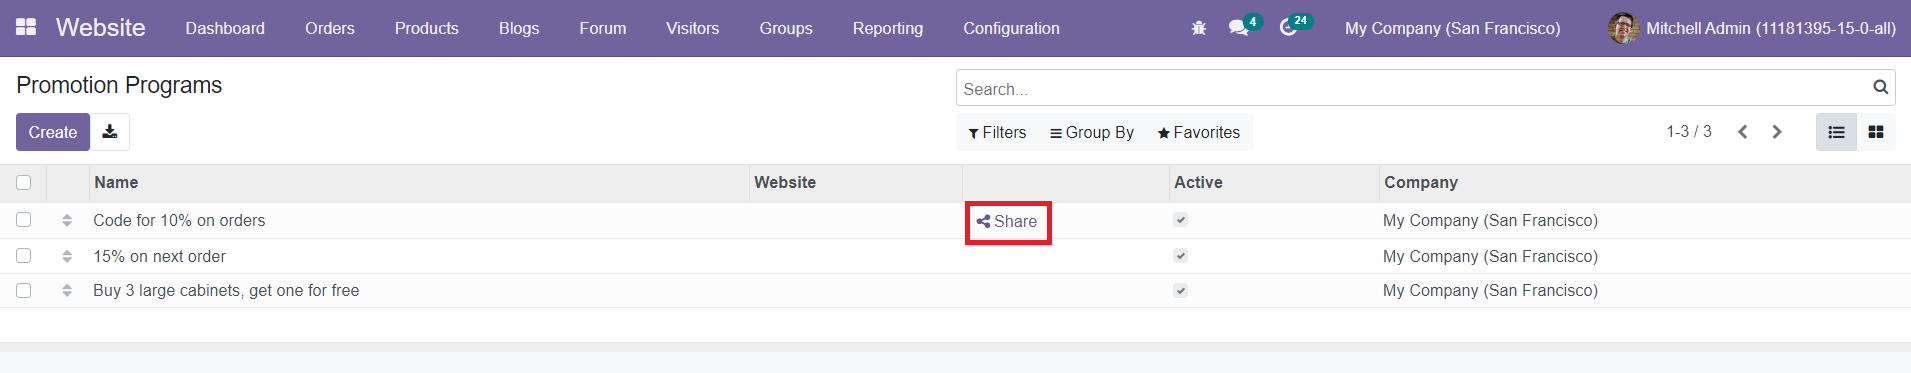Click Share on Code for 10% row
This screenshot has width=1911, height=373.
(x=1007, y=221)
